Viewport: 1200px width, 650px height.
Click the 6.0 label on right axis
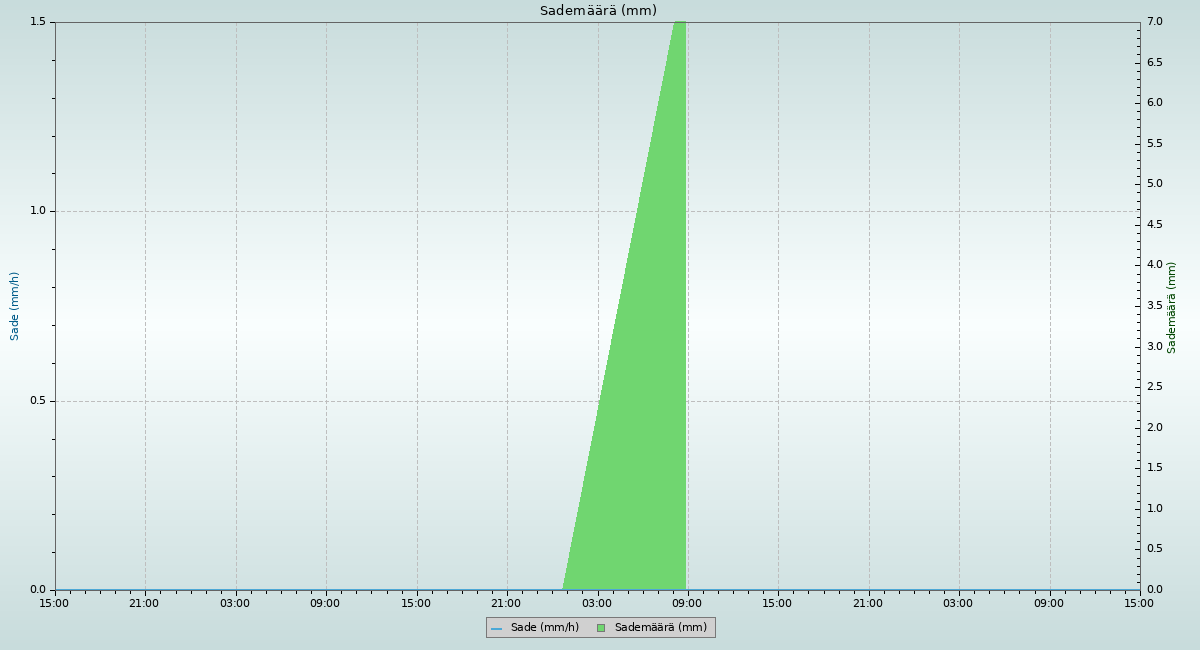point(1154,103)
